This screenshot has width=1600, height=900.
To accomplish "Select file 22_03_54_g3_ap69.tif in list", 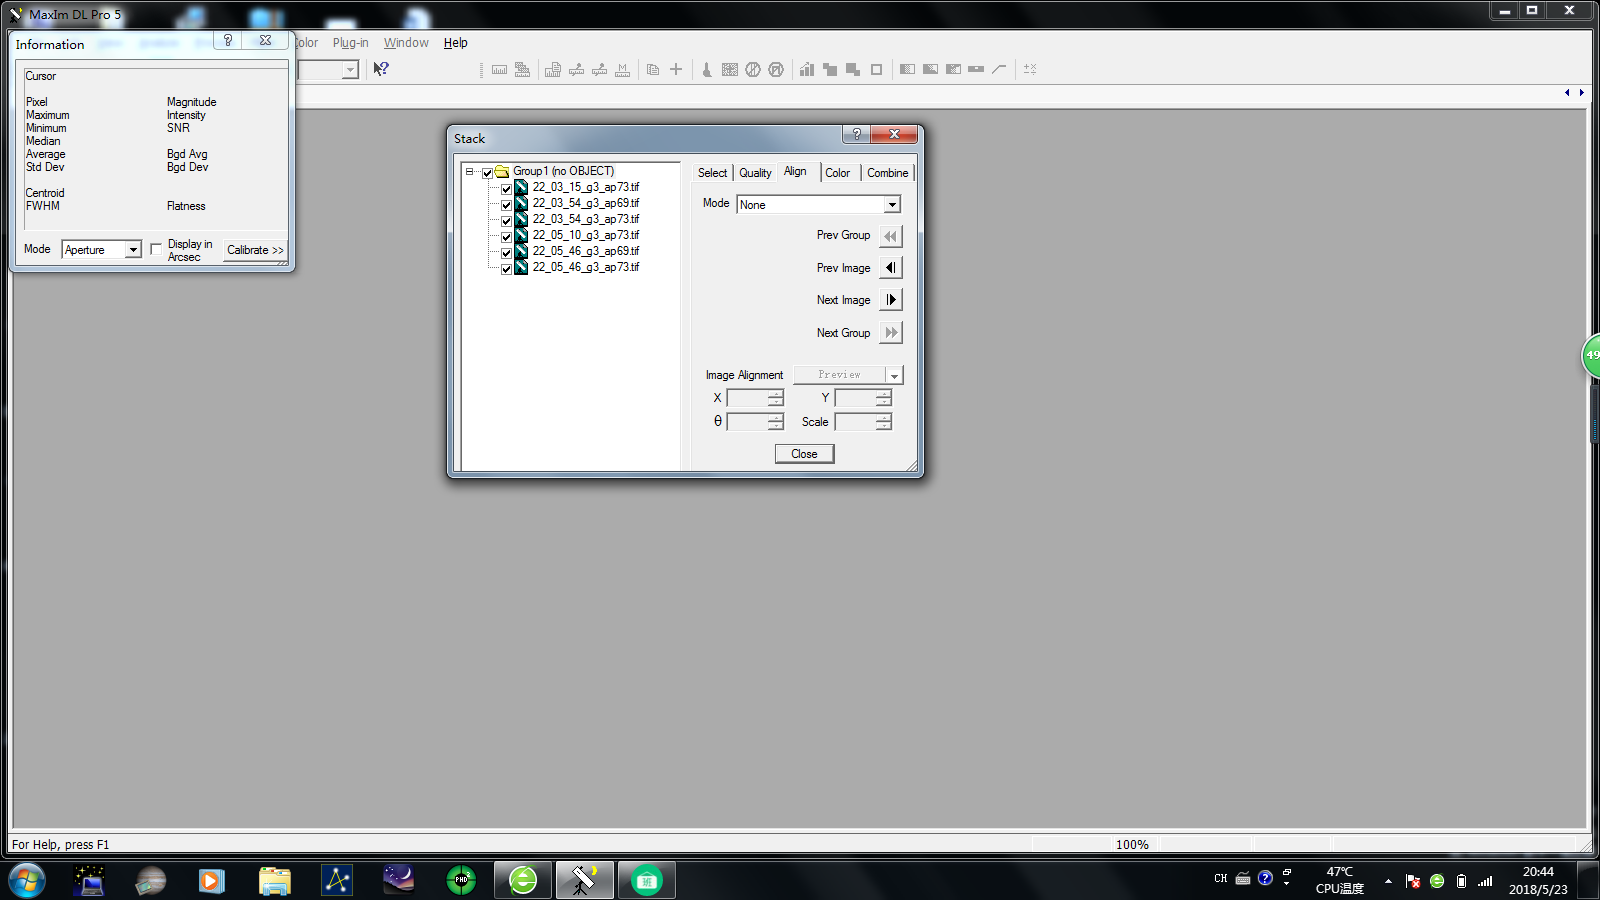I will point(586,203).
